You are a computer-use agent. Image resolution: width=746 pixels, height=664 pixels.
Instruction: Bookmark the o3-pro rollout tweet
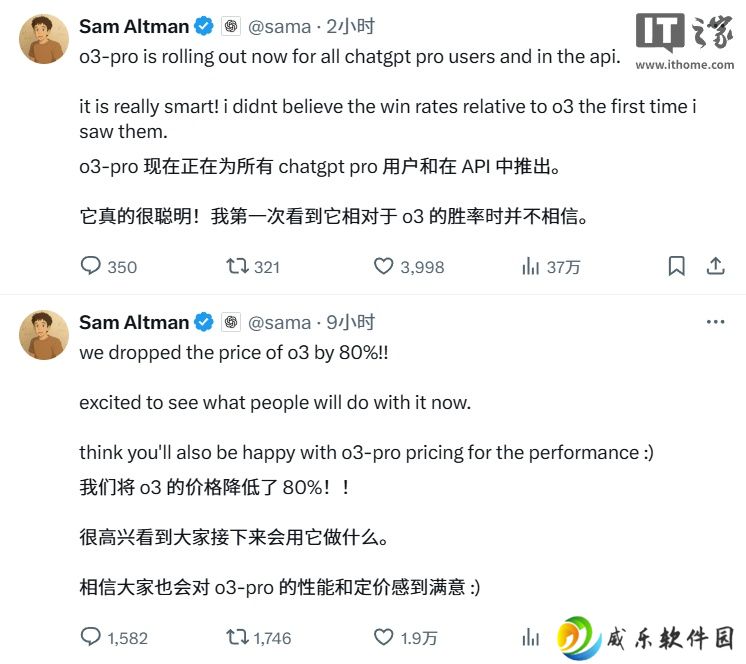click(677, 266)
